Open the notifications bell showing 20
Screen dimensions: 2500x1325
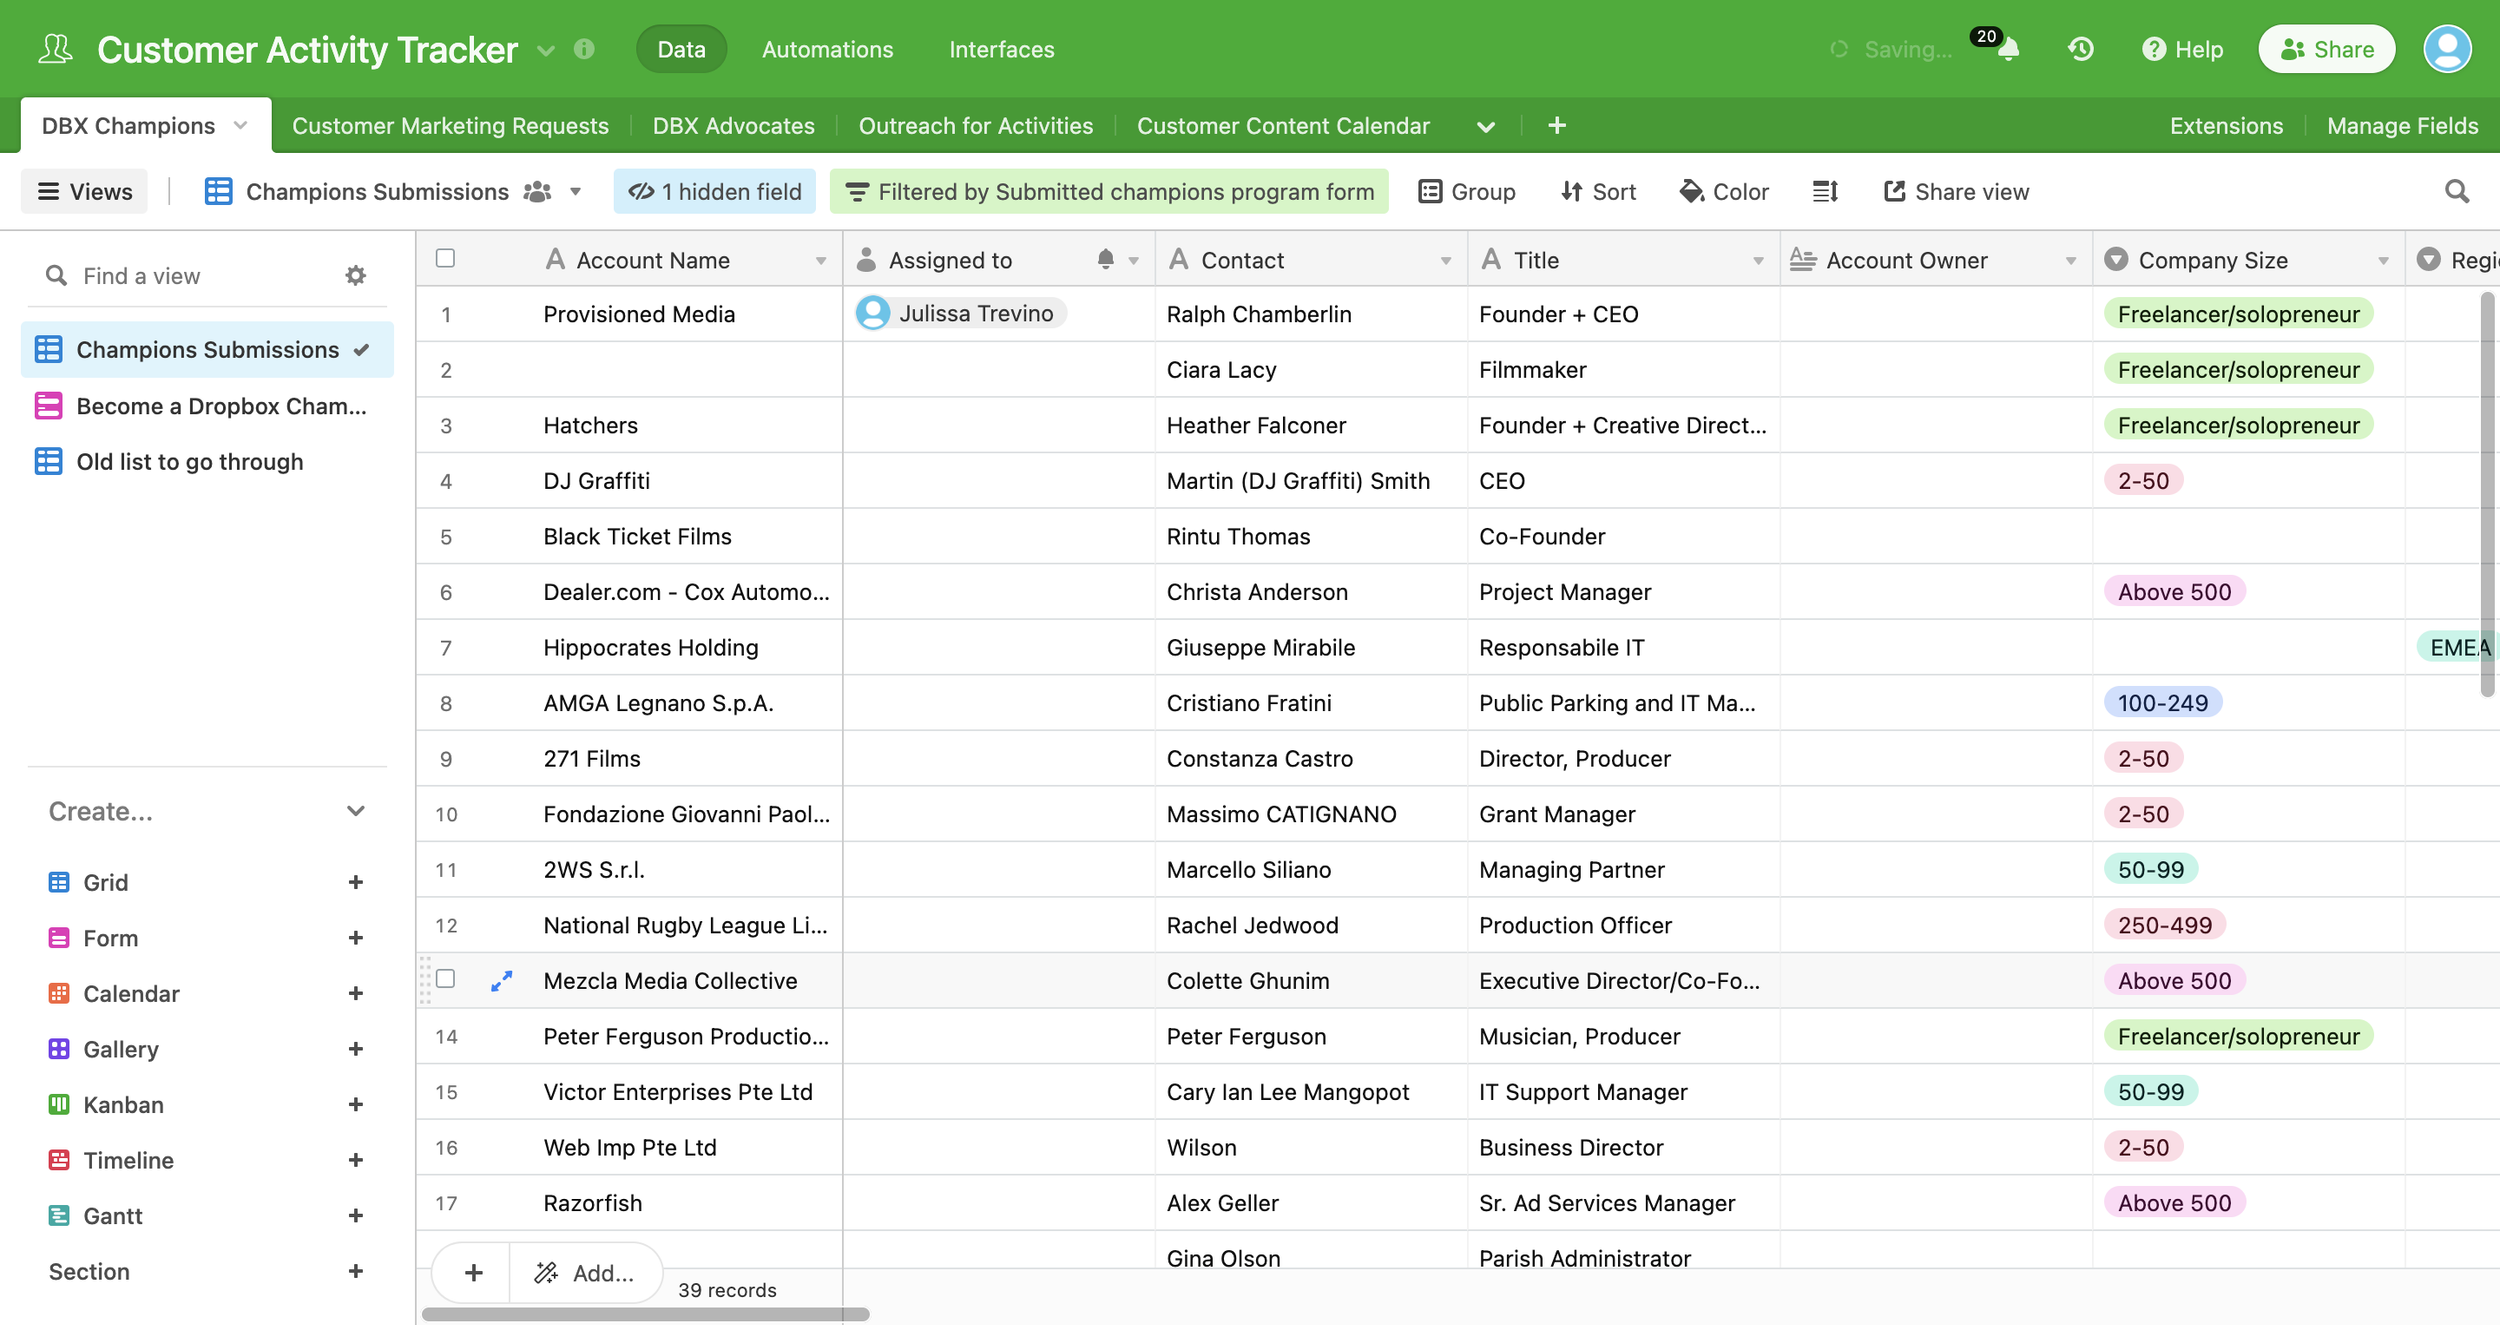pos(2008,49)
